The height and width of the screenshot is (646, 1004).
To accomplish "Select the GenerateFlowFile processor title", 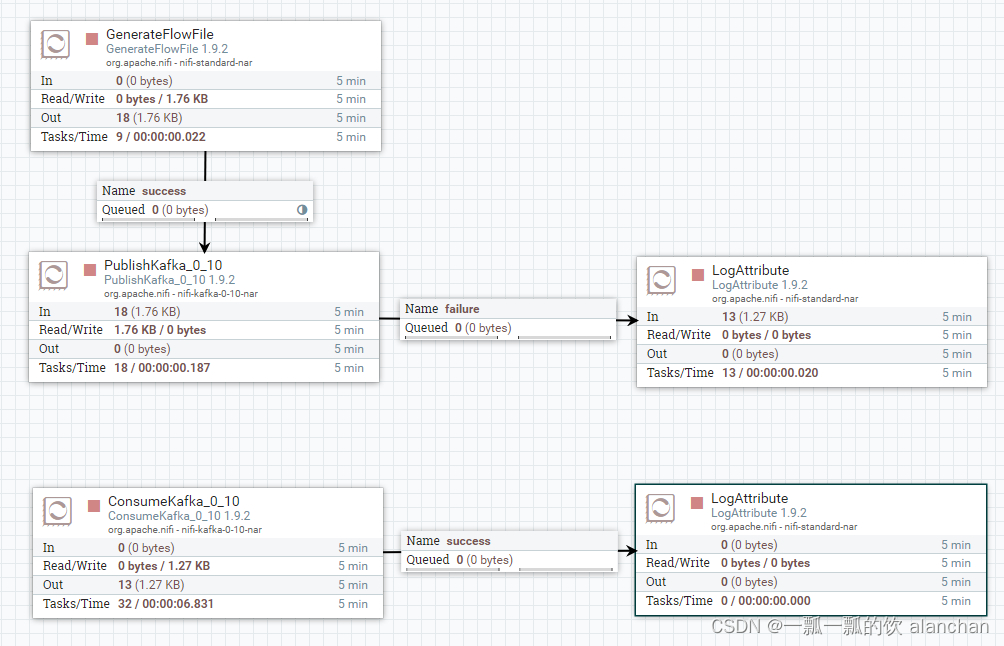I will point(160,35).
